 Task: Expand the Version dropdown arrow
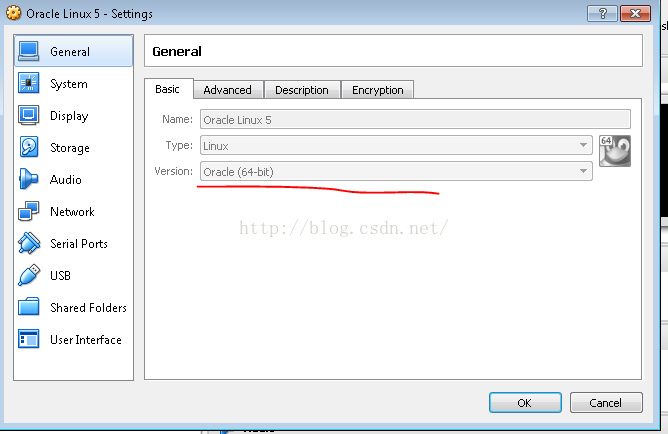pos(583,171)
